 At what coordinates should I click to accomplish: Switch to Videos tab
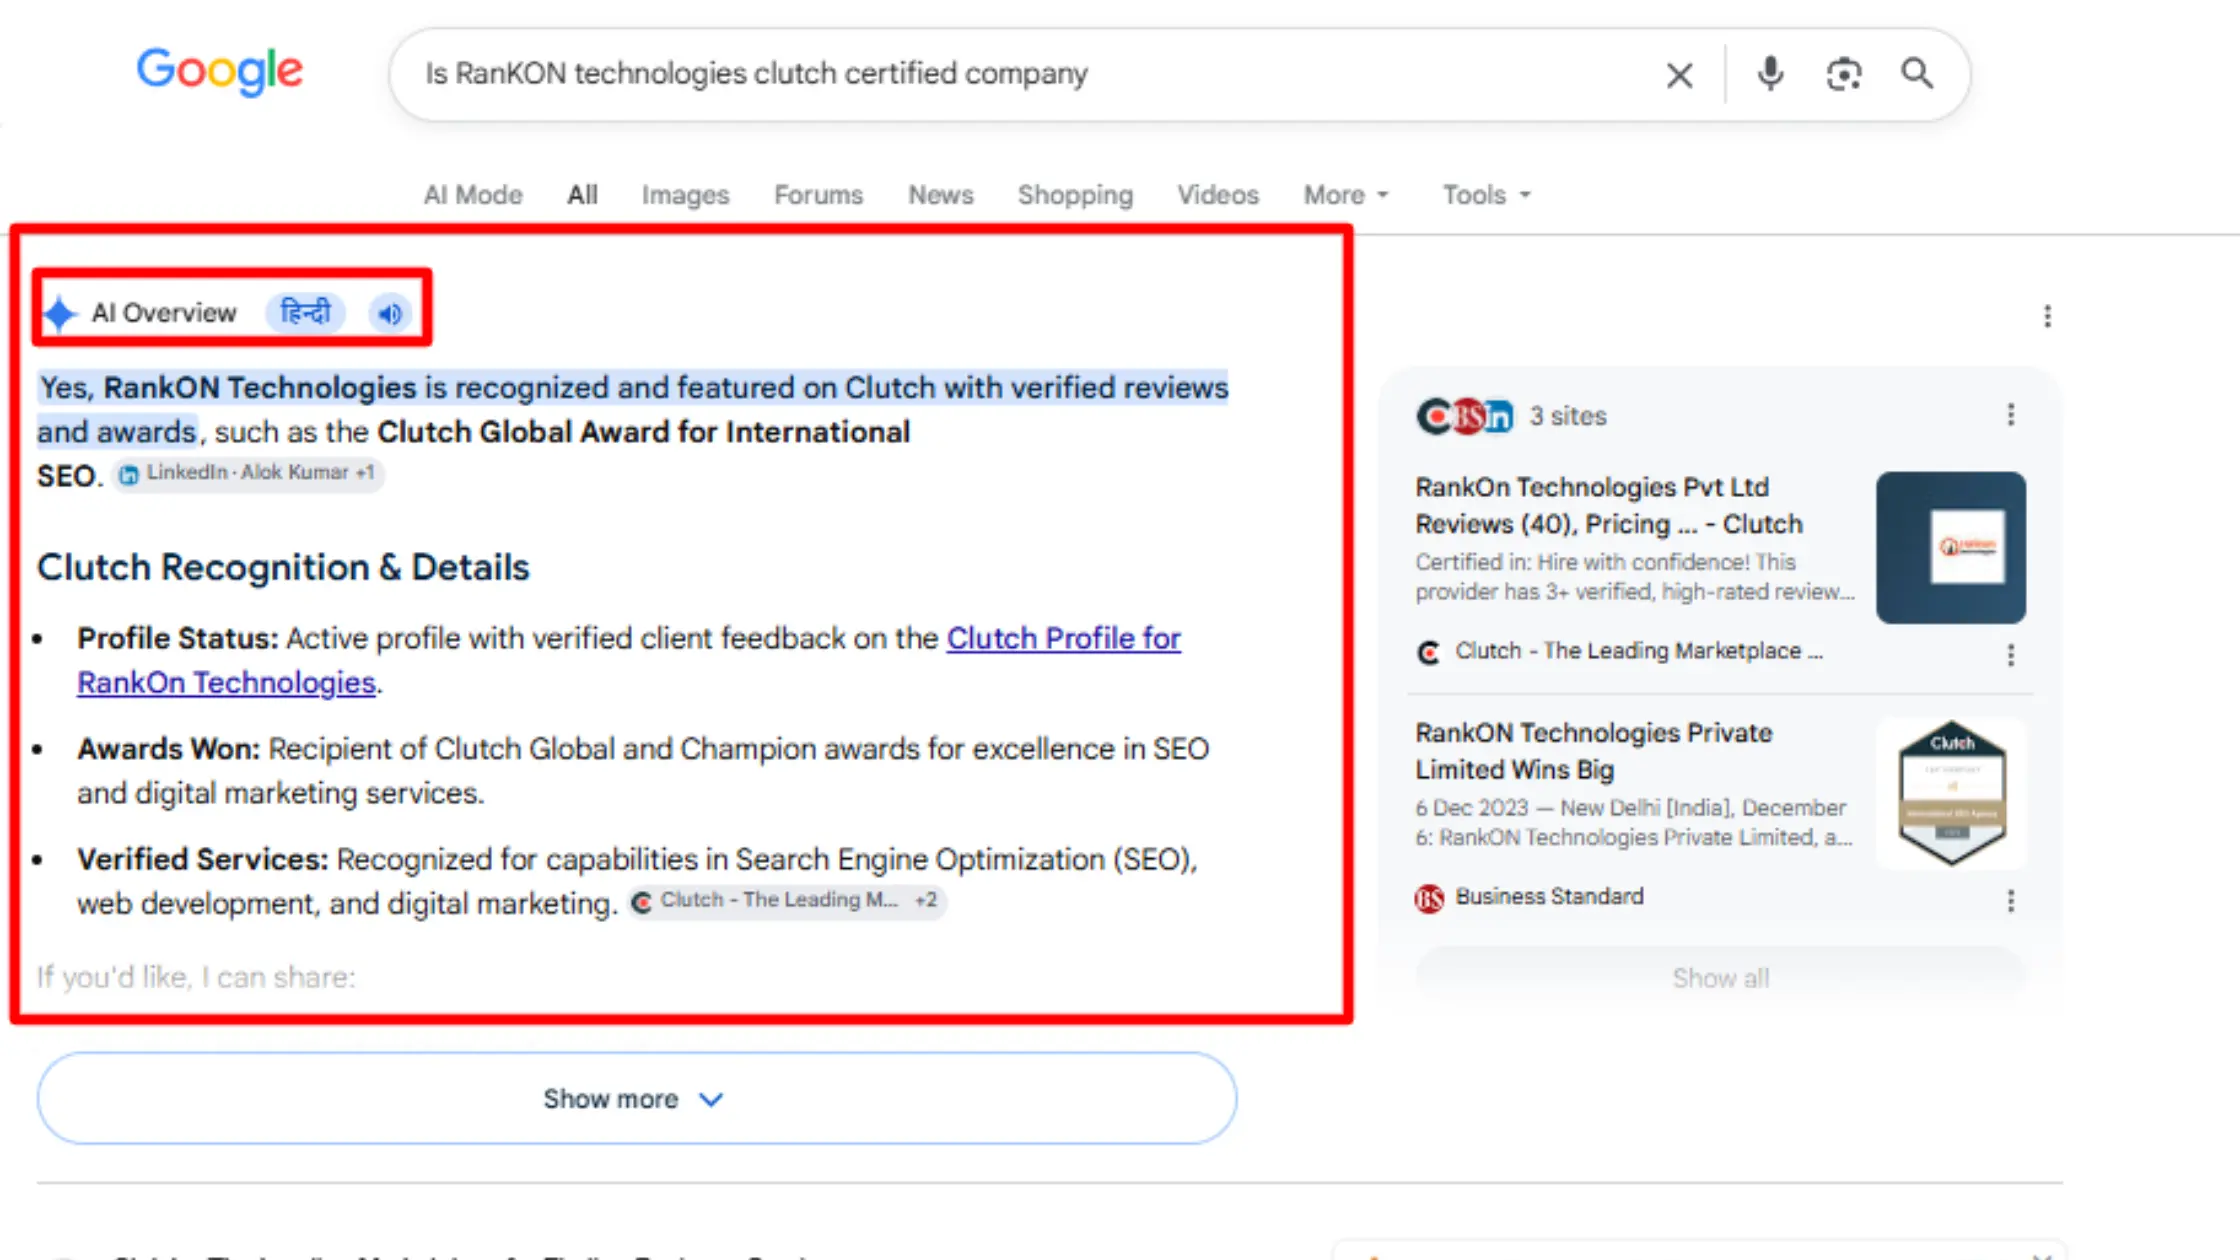point(1217,195)
